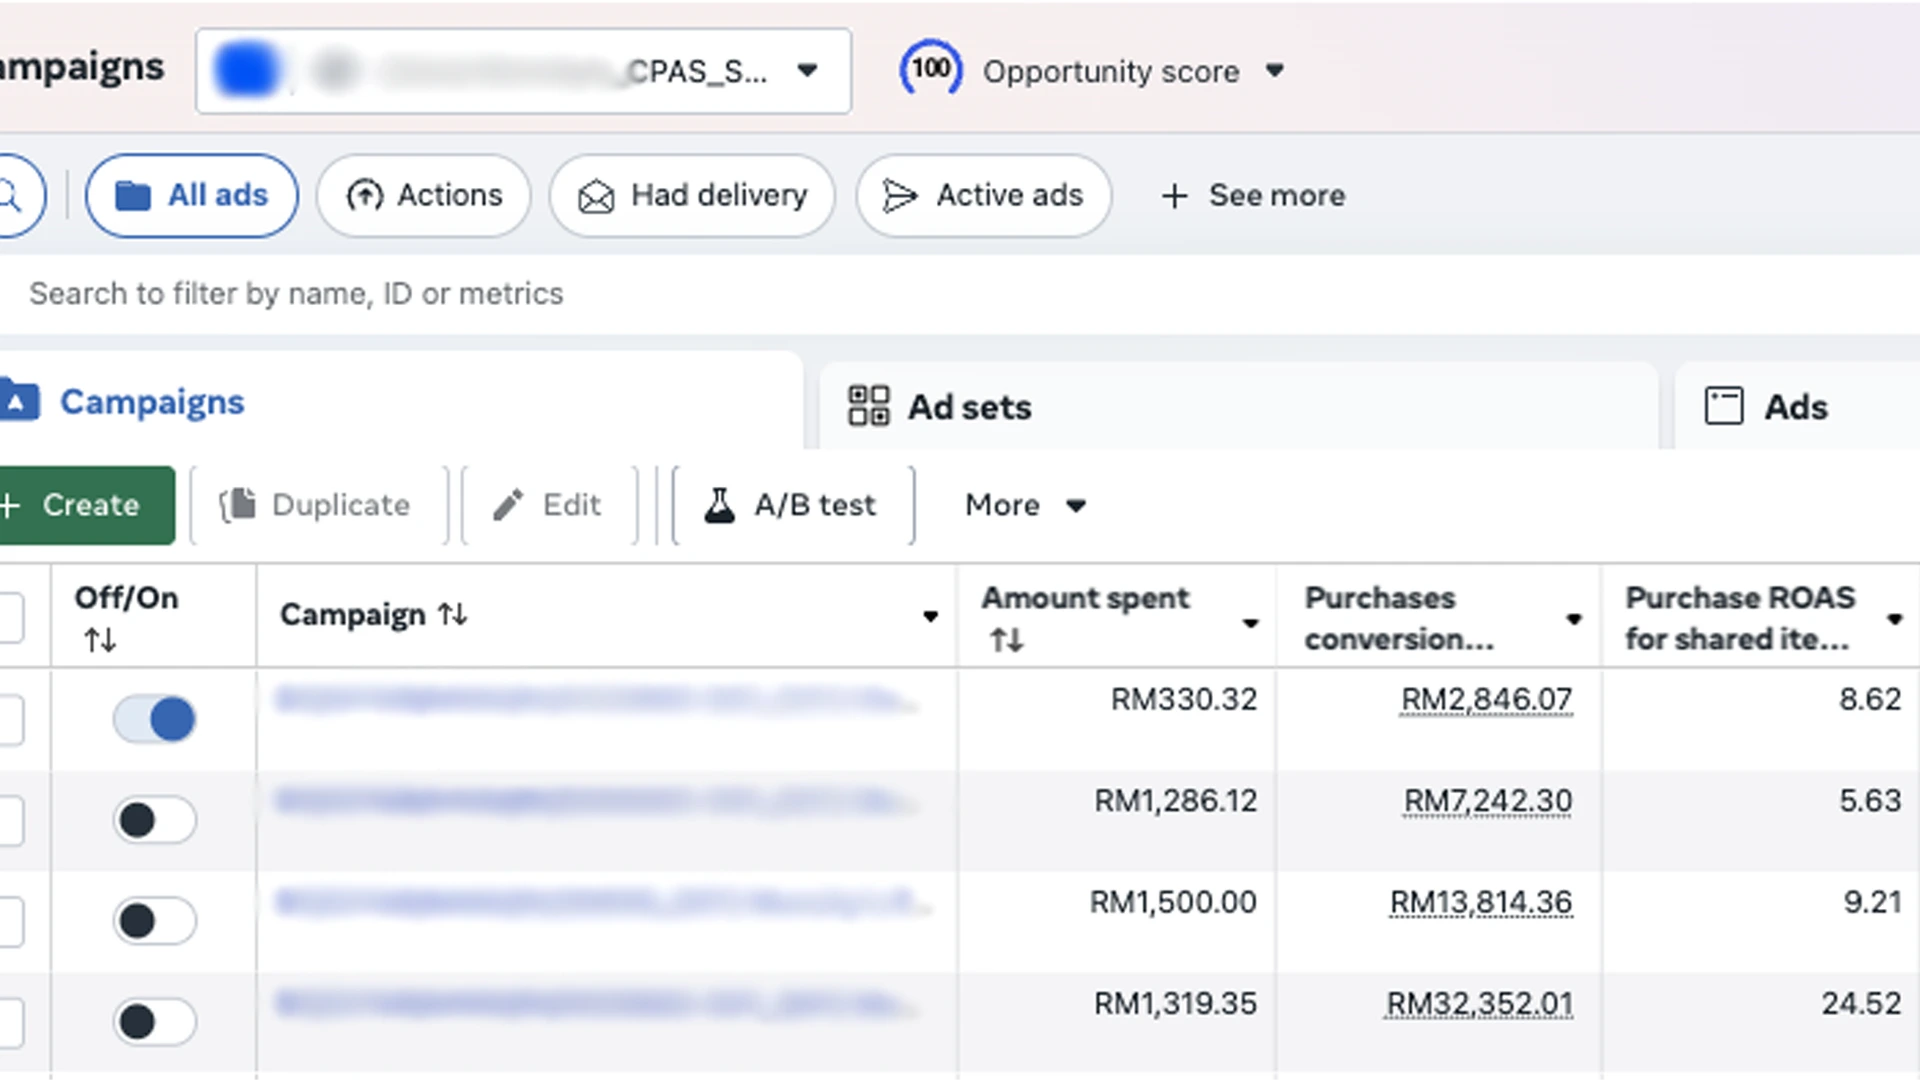Sort by Amount spent arrows
This screenshot has height=1080, width=1920.
tap(1006, 640)
